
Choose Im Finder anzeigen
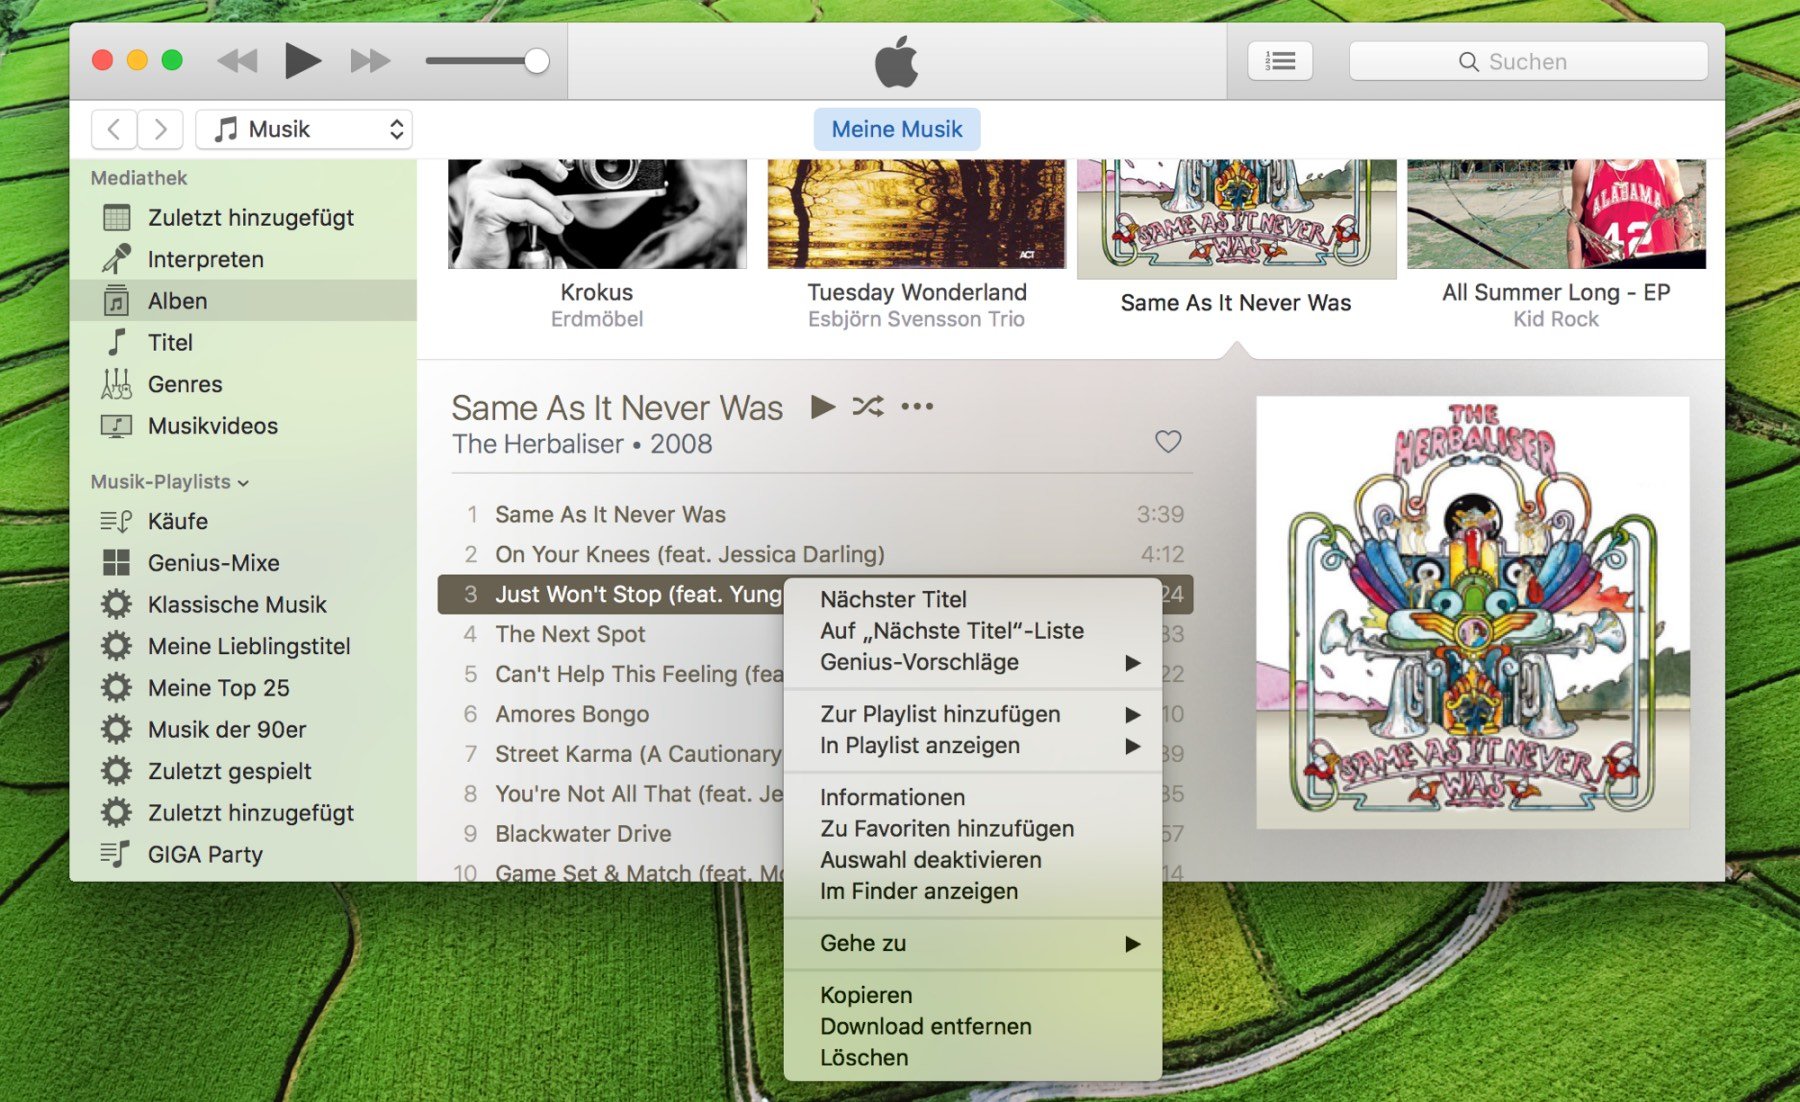point(973,891)
